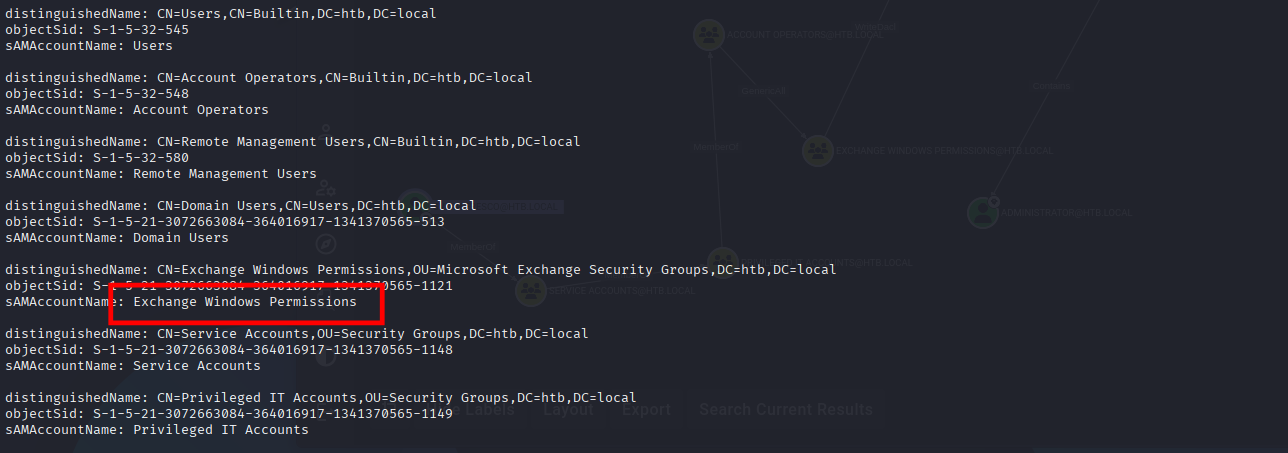Toggle the node Labels button
This screenshot has width=1288, height=453.
pos(489,409)
